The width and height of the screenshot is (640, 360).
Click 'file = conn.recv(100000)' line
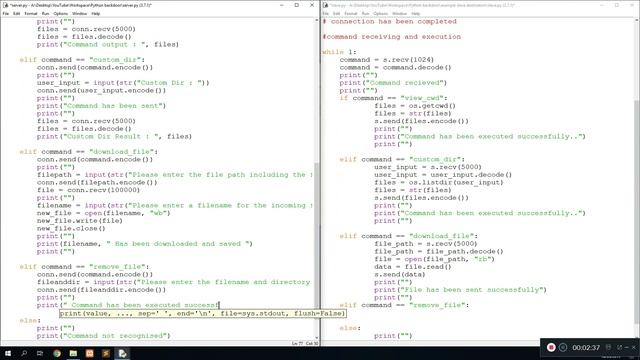tap(88, 190)
